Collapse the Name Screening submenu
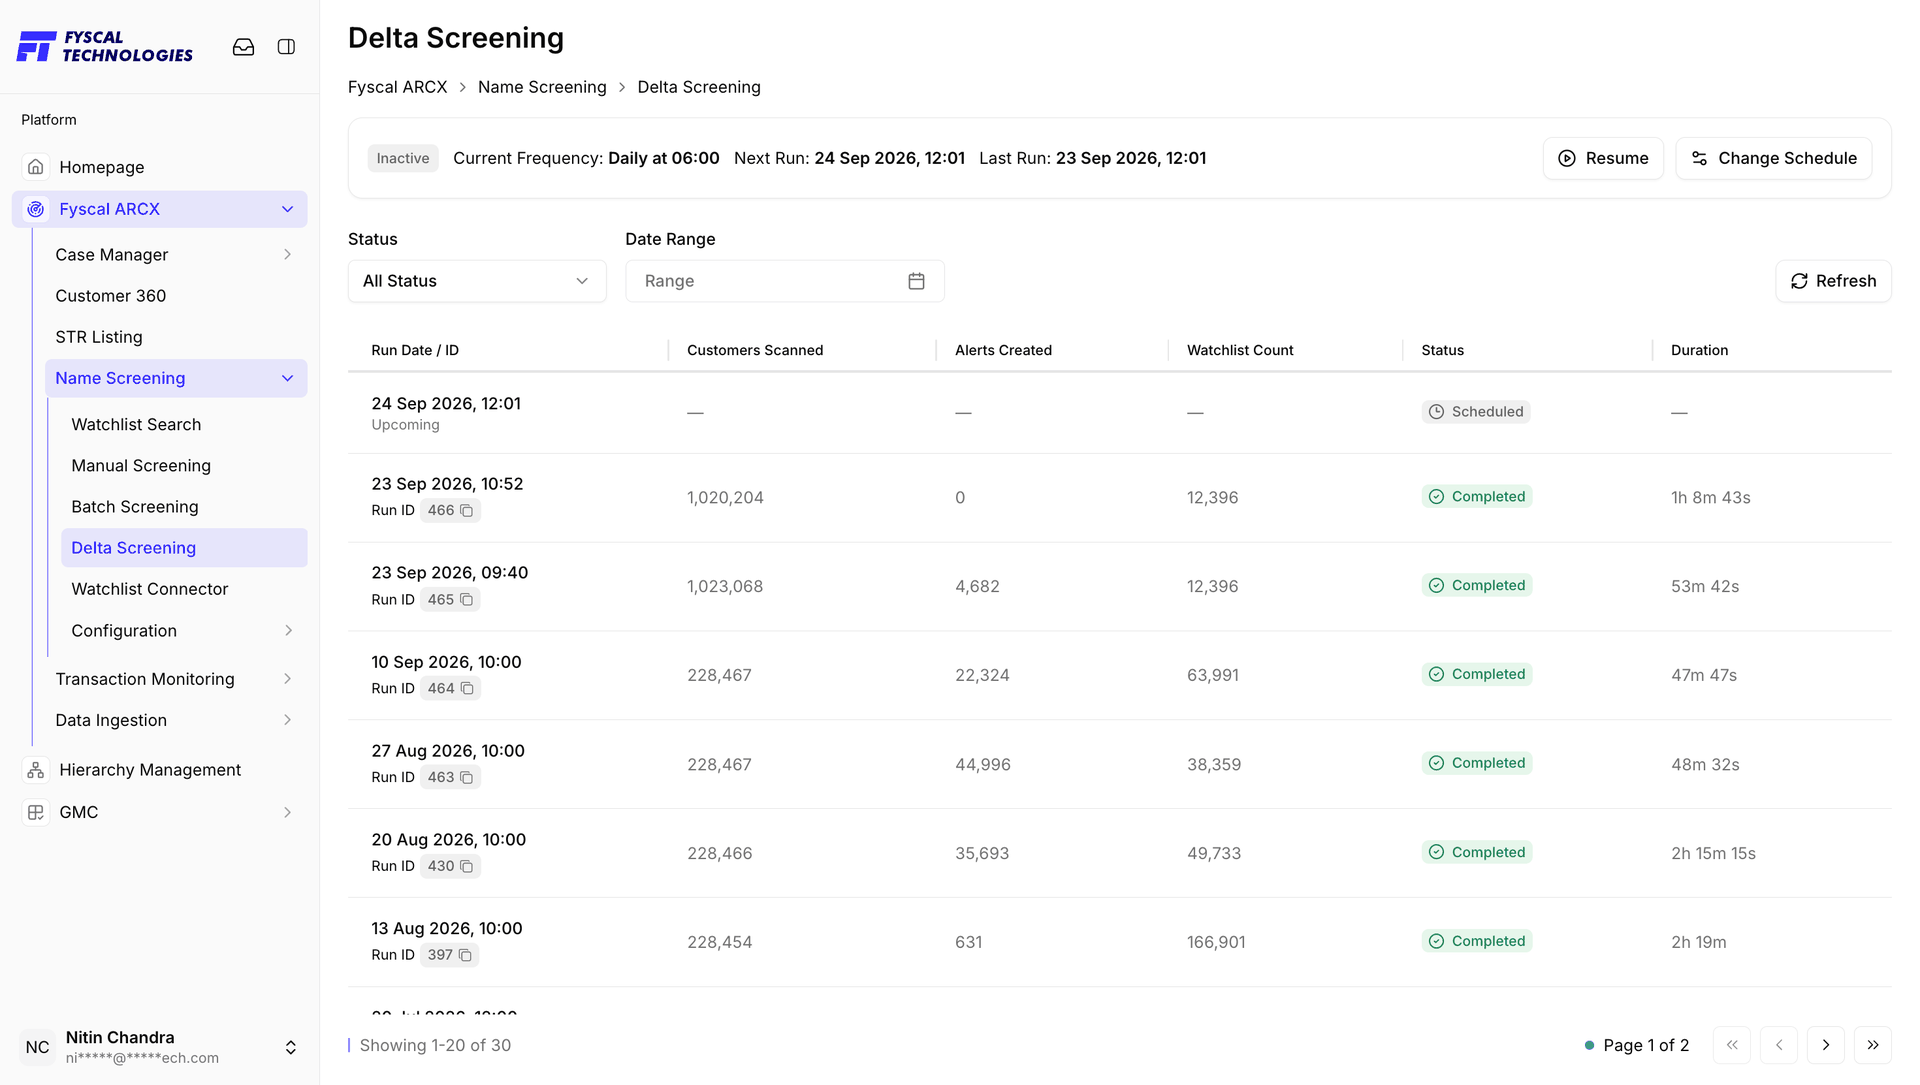This screenshot has height=1085, width=1920. click(x=288, y=378)
